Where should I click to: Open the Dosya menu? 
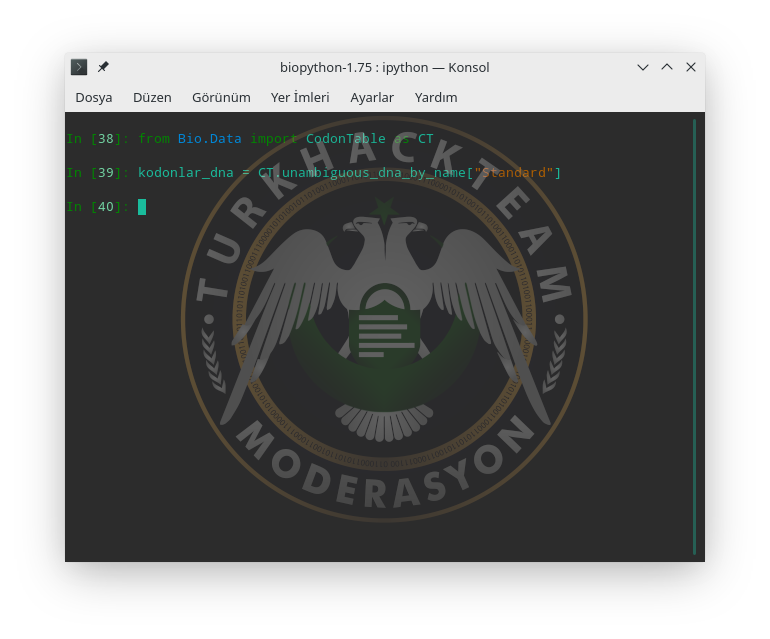coord(94,97)
